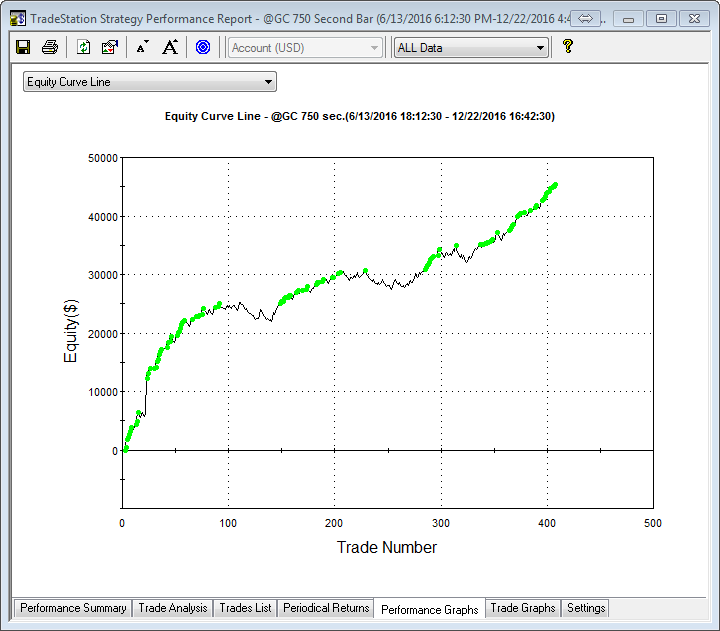Screen dimensions: 720x631
Task: Select the Periodical Returns tab
Action: (x=326, y=608)
